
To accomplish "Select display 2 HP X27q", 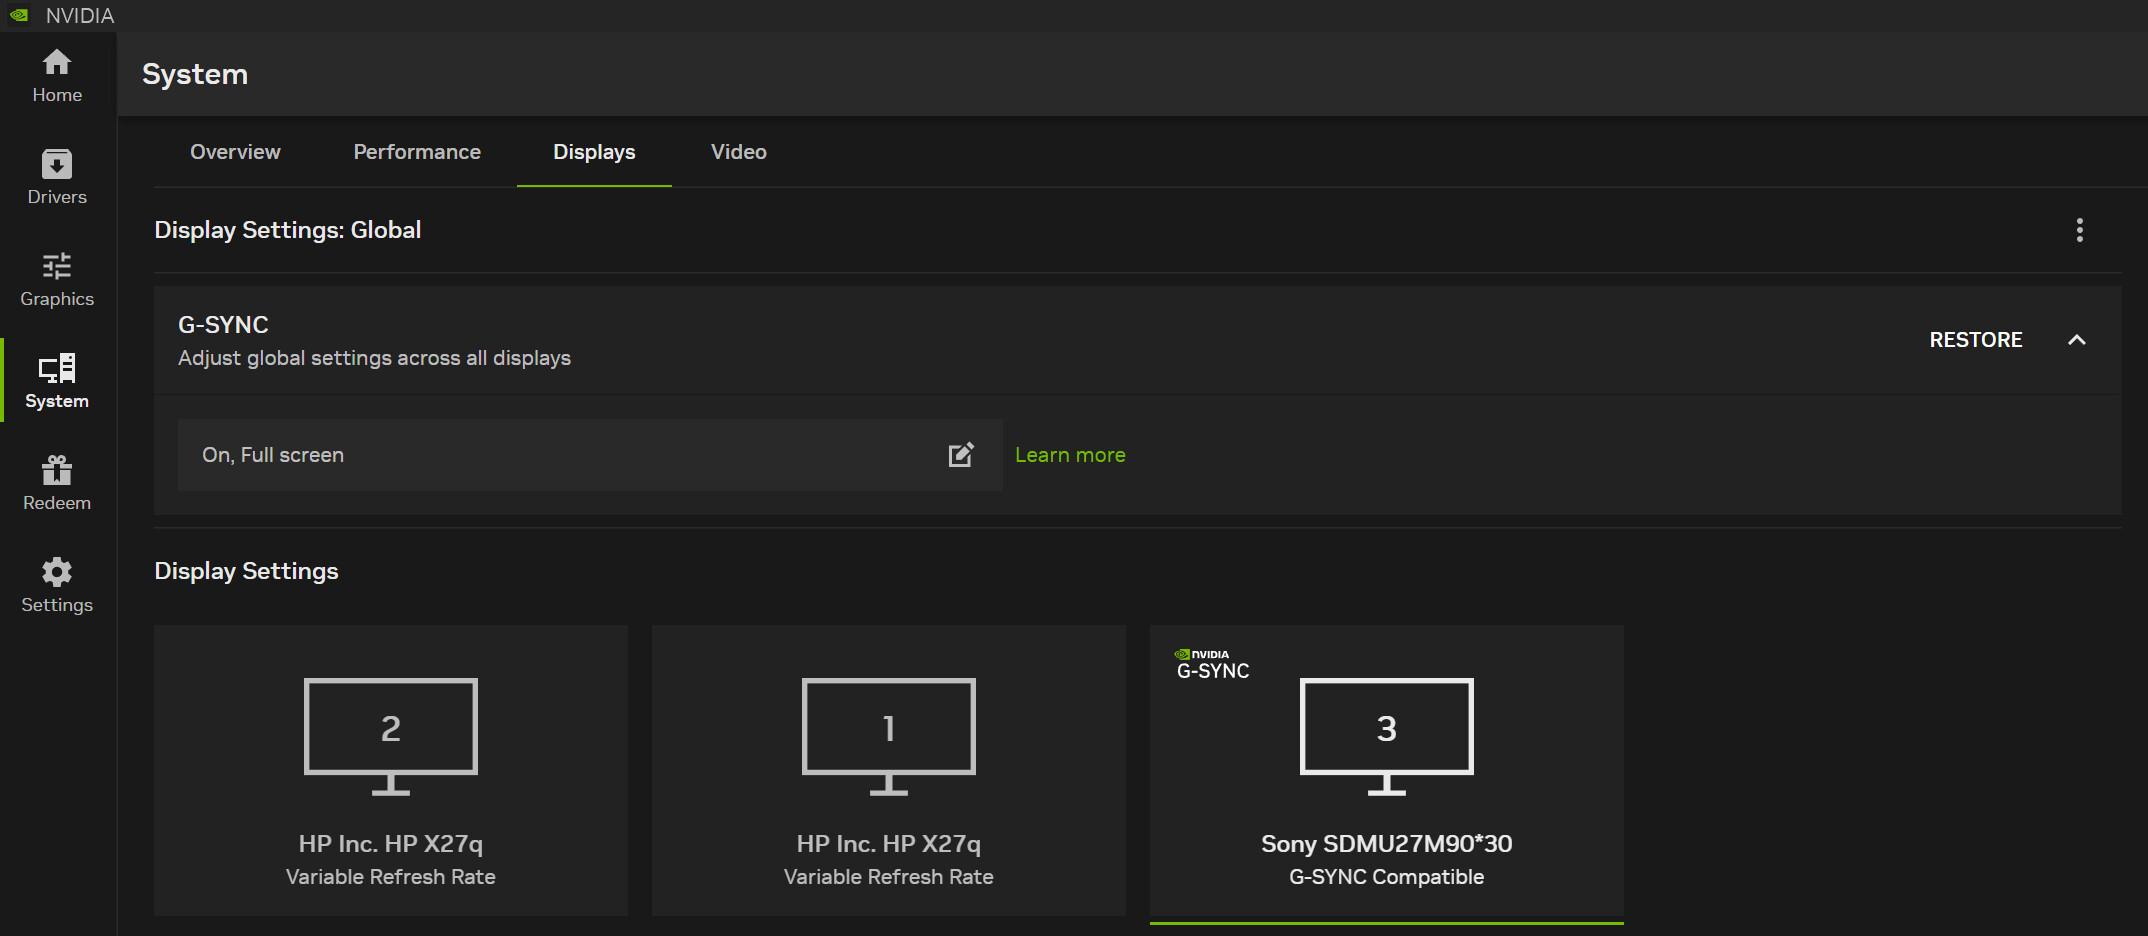I will click(390, 770).
